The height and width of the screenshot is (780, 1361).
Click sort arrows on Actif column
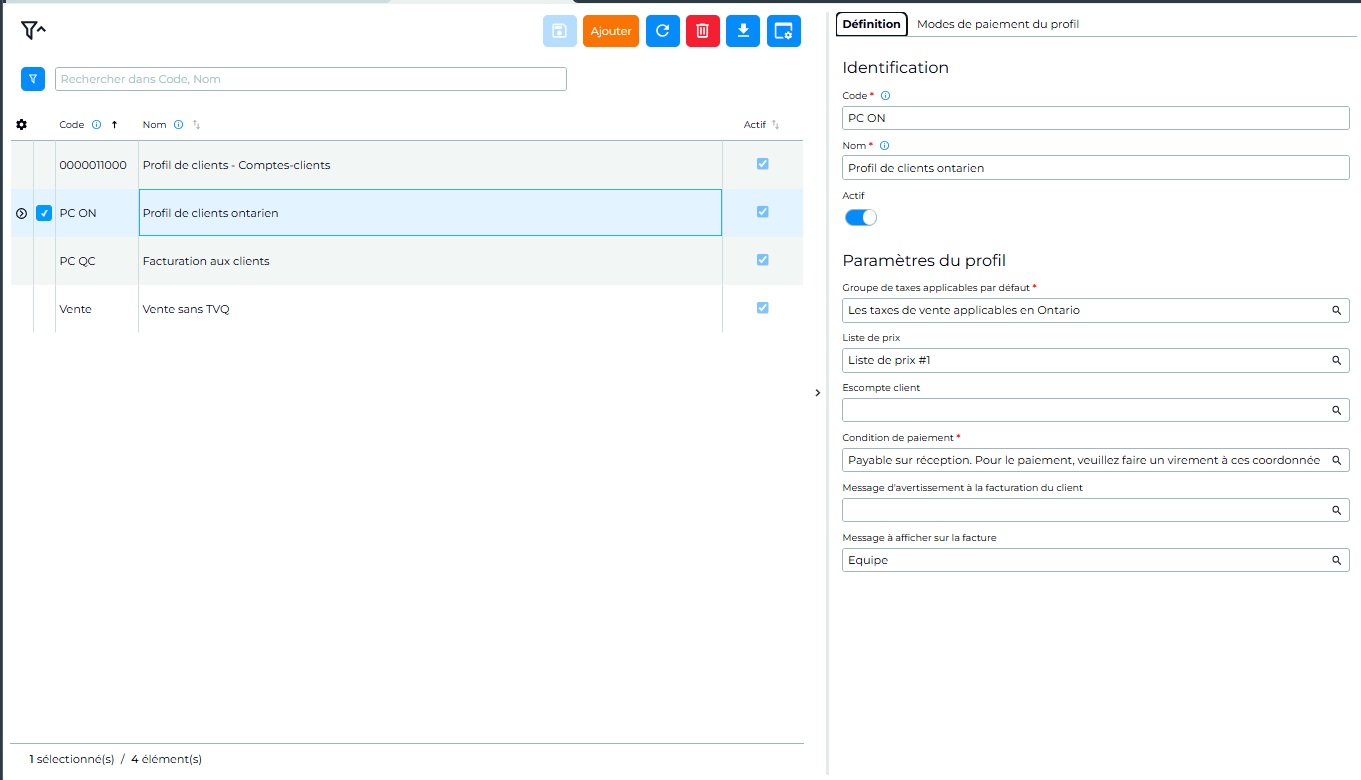tap(775, 125)
